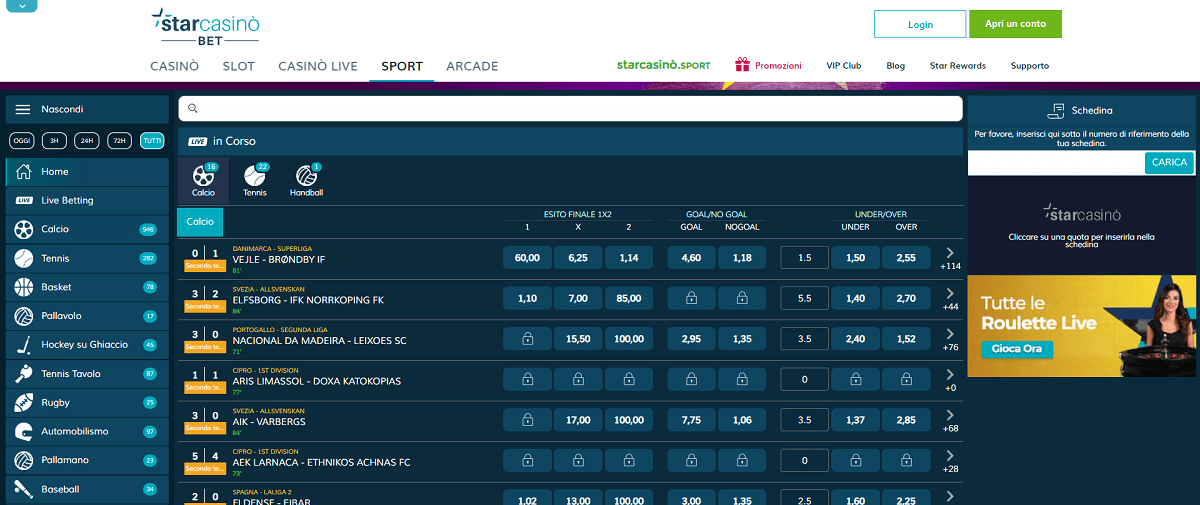Toggle 72H time filter
The image size is (1200, 505).
(x=120, y=141)
